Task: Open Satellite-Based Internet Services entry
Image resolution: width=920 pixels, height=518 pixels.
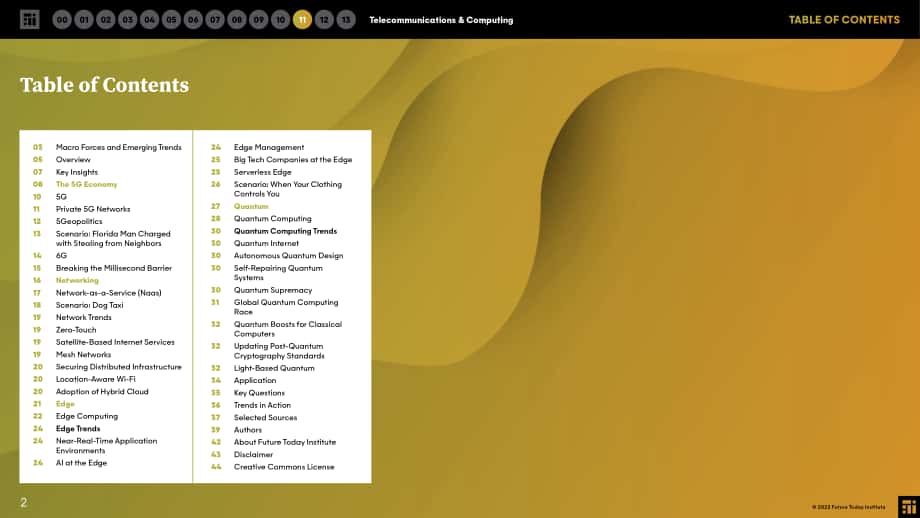Action: [x=115, y=342]
